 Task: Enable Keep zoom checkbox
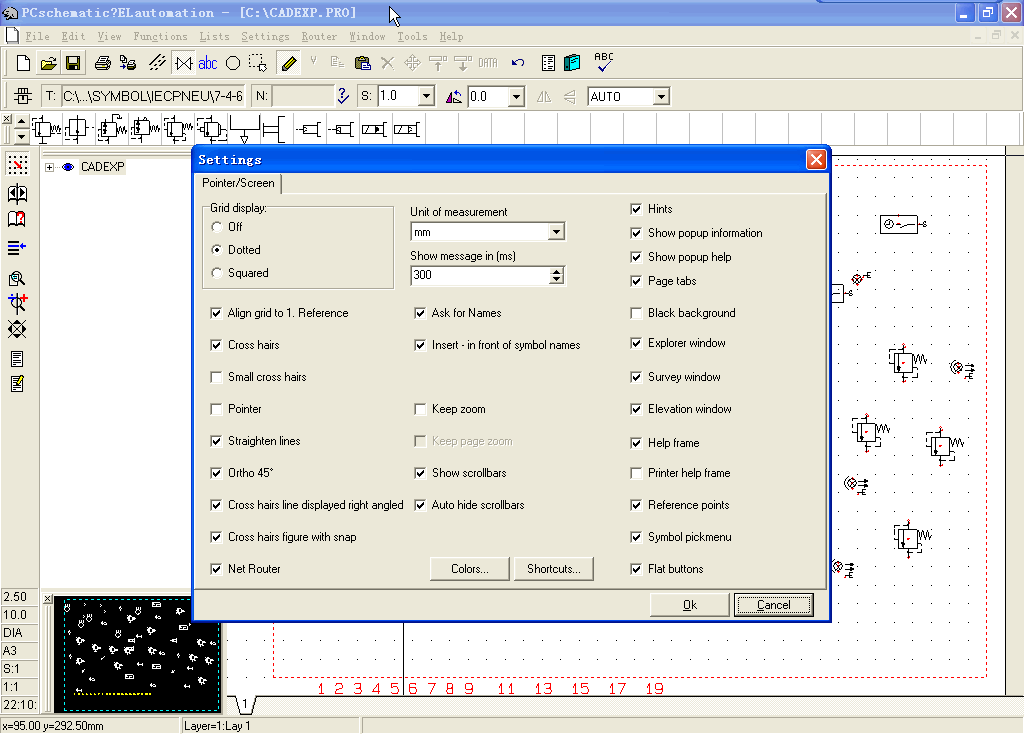click(420, 409)
